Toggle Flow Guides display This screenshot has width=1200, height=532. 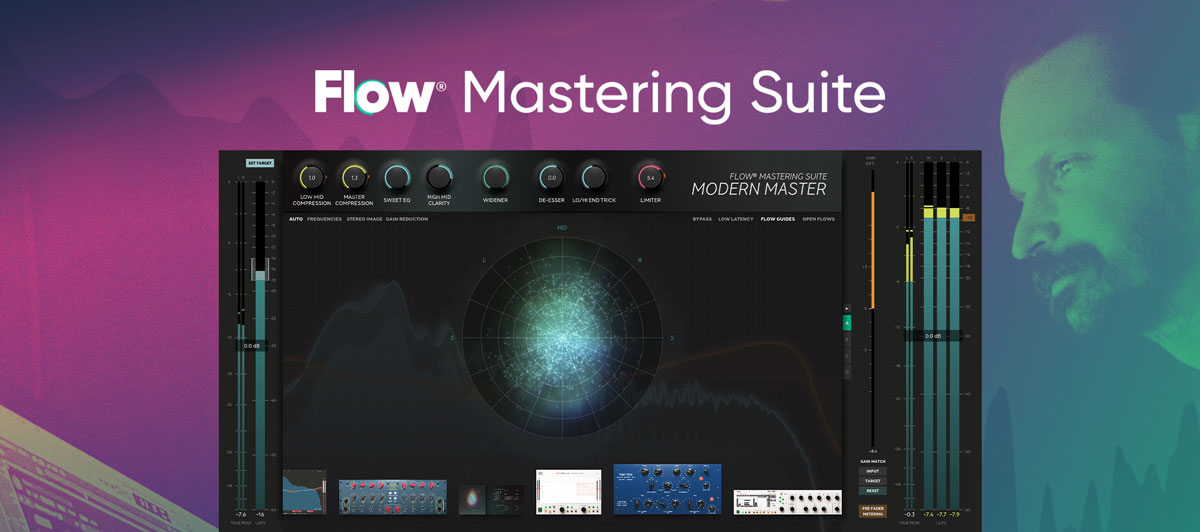tap(777, 219)
